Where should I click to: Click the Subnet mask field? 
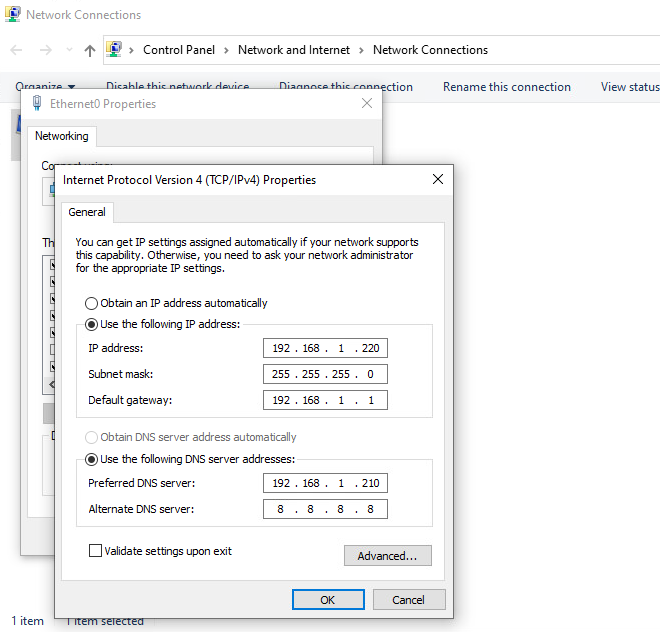click(x=325, y=374)
